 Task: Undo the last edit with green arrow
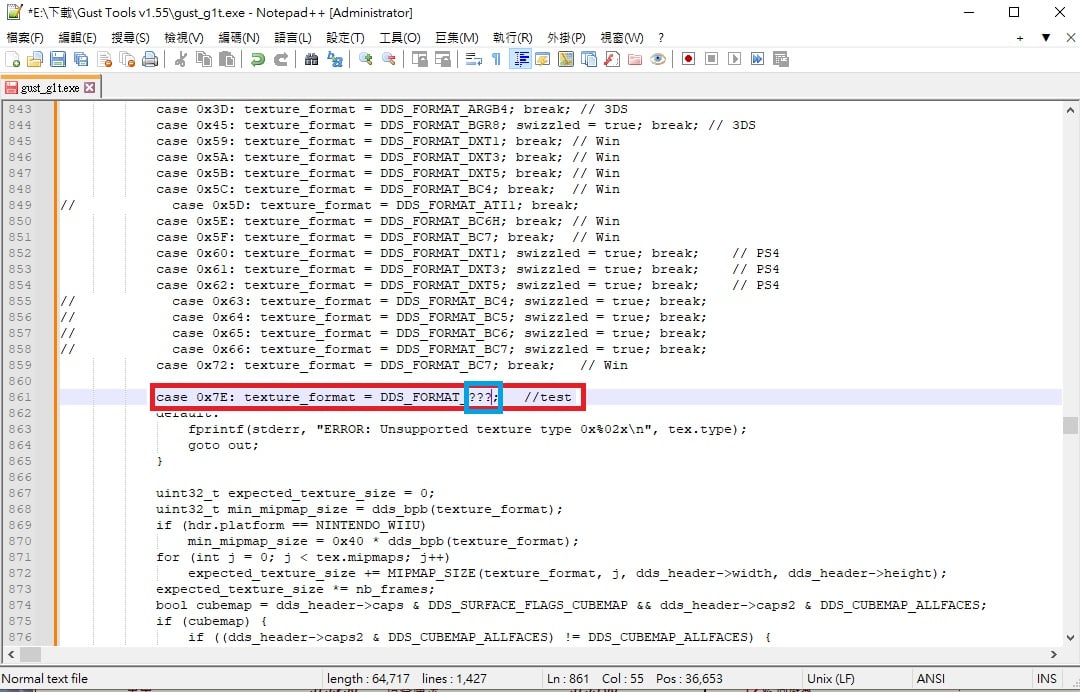pyautogui.click(x=258, y=59)
